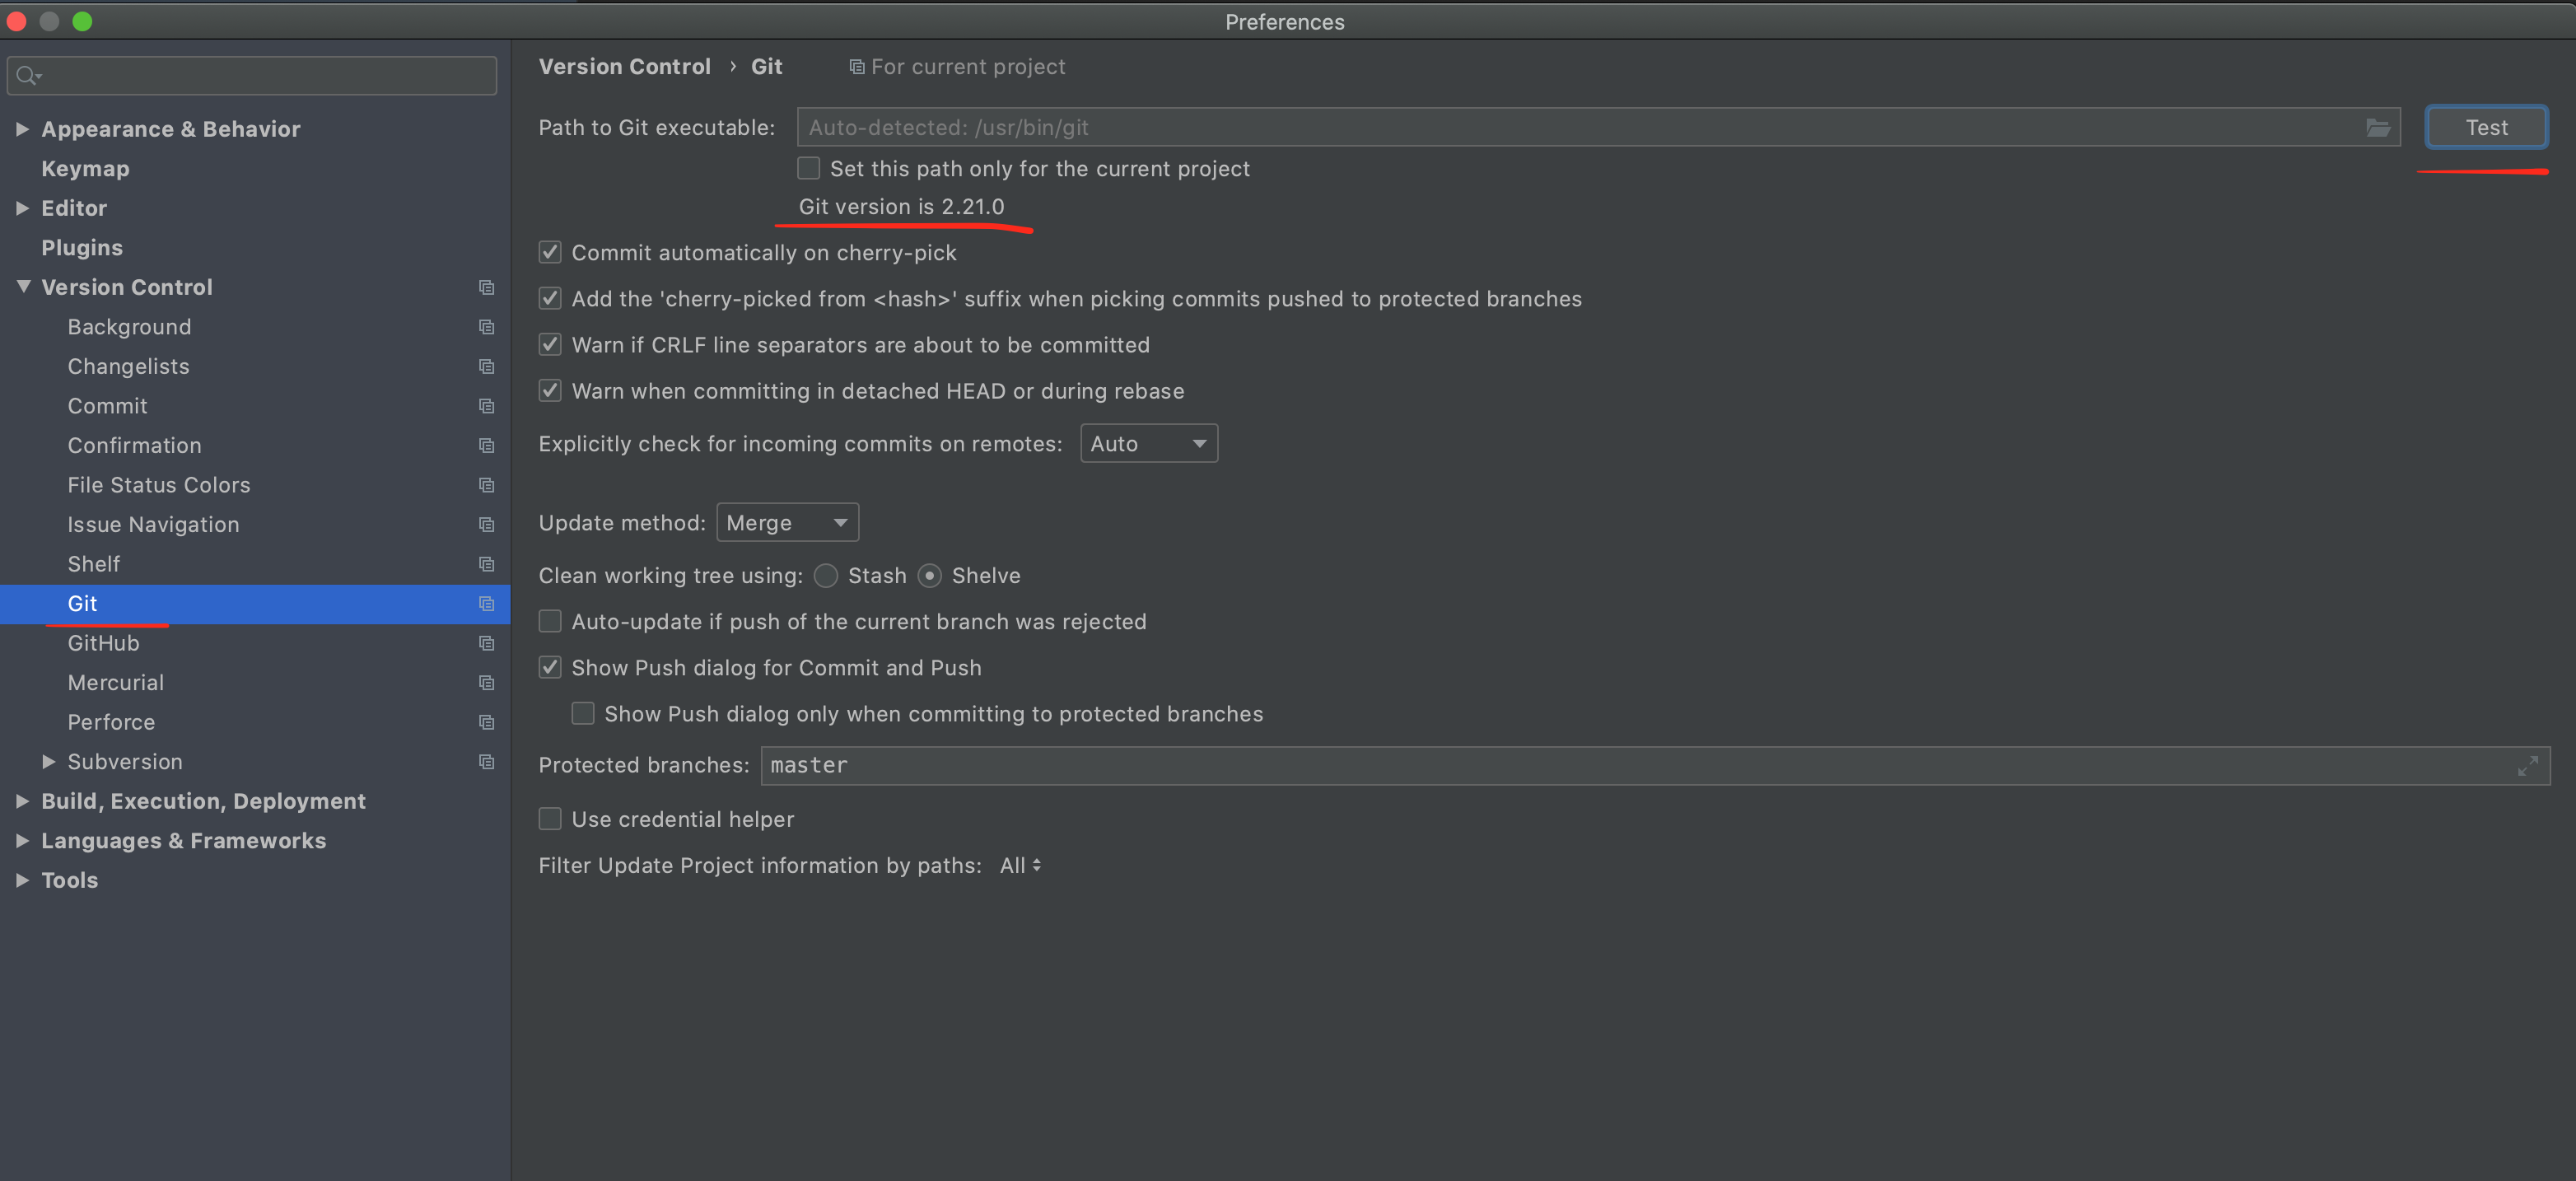
Task: Enable 'Use credential helper' checkbox
Action: coord(550,819)
